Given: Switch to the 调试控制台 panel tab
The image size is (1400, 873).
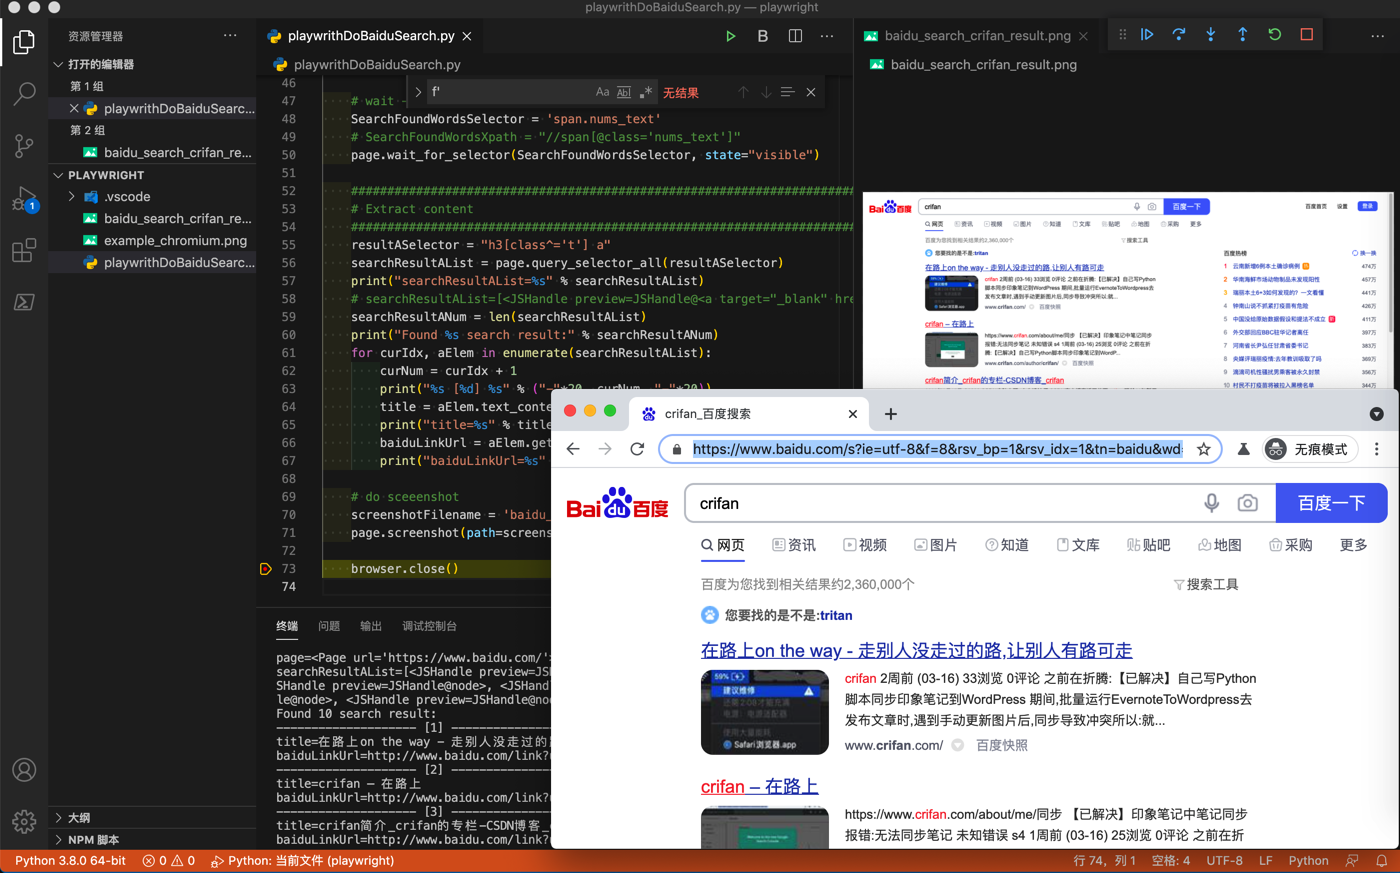Looking at the screenshot, I should click(x=429, y=626).
